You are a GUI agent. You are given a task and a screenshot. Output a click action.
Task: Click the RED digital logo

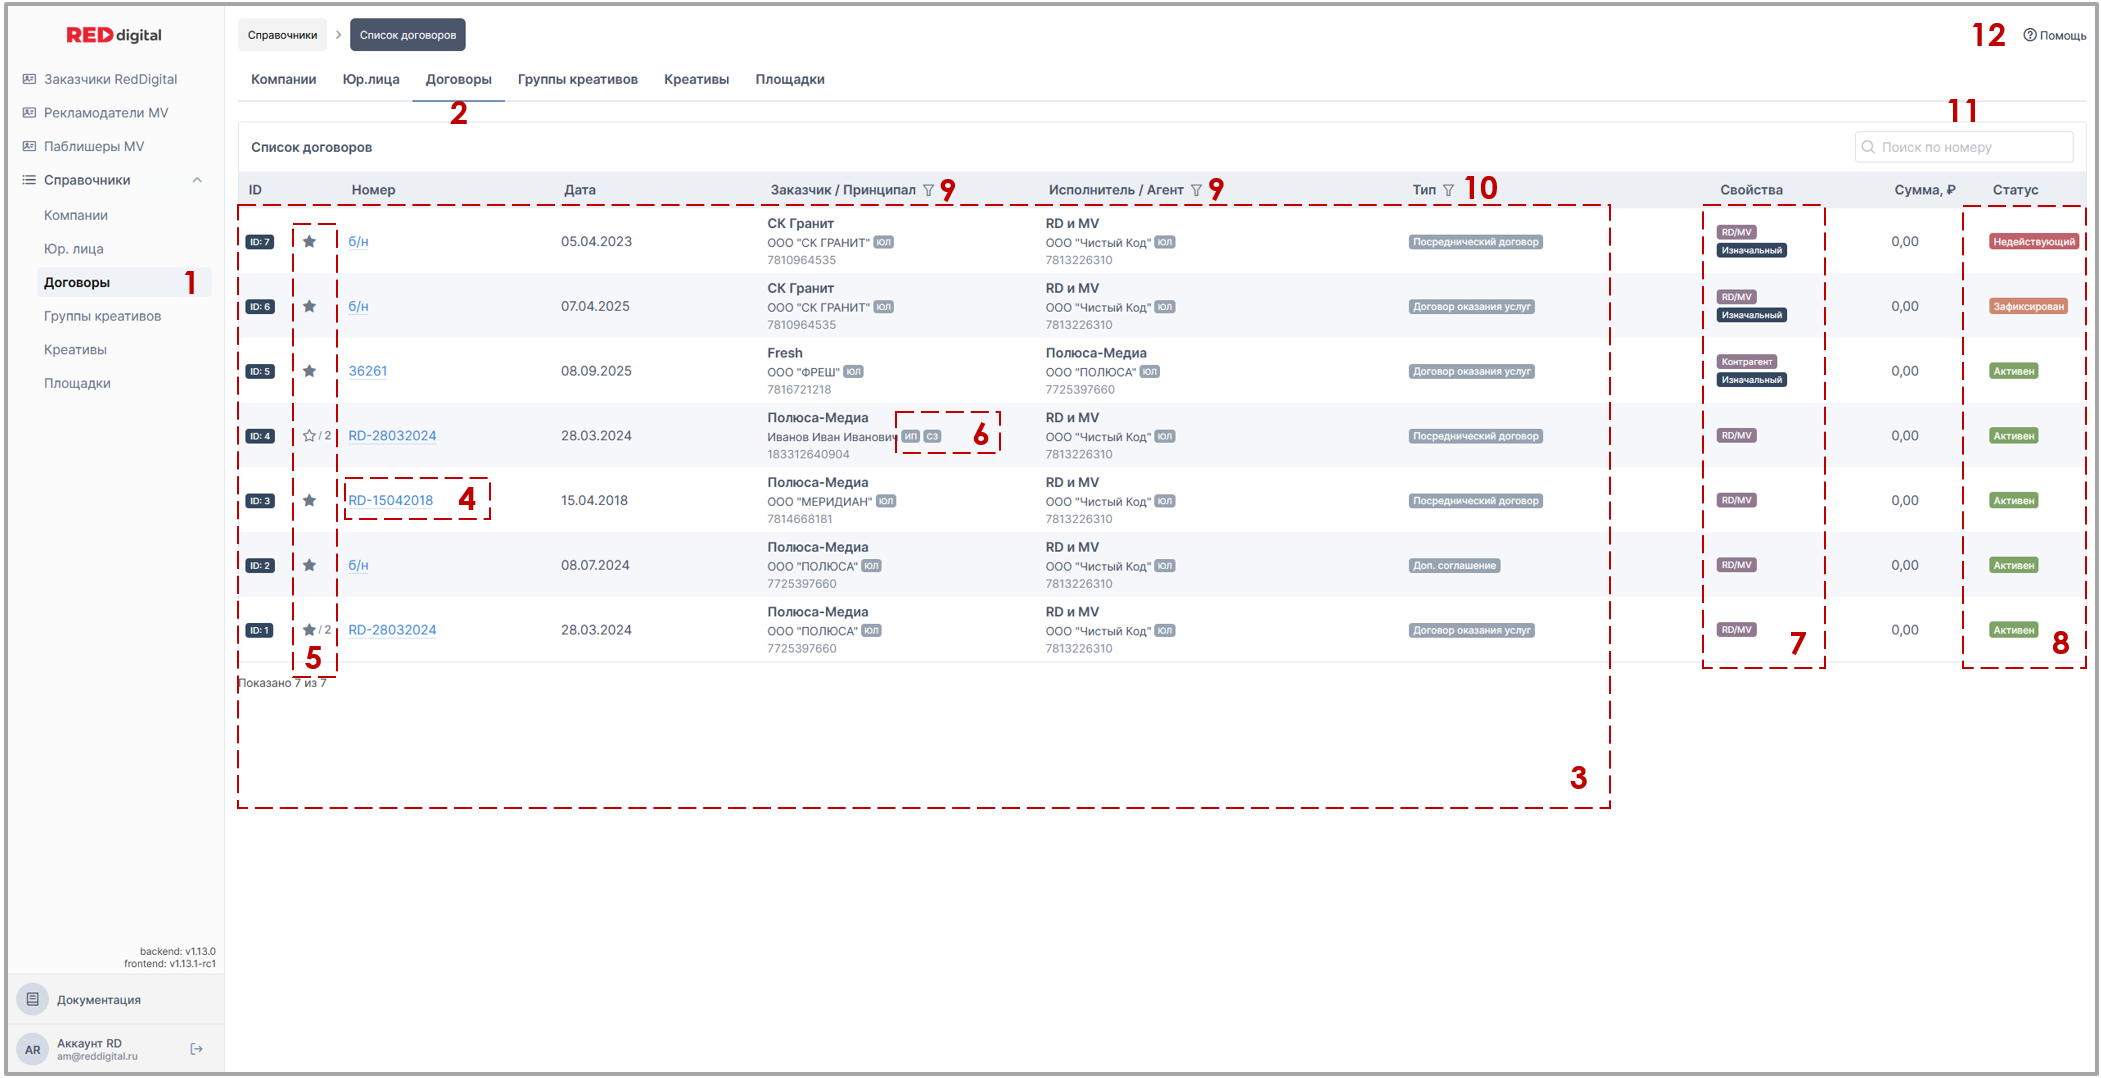pyautogui.click(x=114, y=35)
